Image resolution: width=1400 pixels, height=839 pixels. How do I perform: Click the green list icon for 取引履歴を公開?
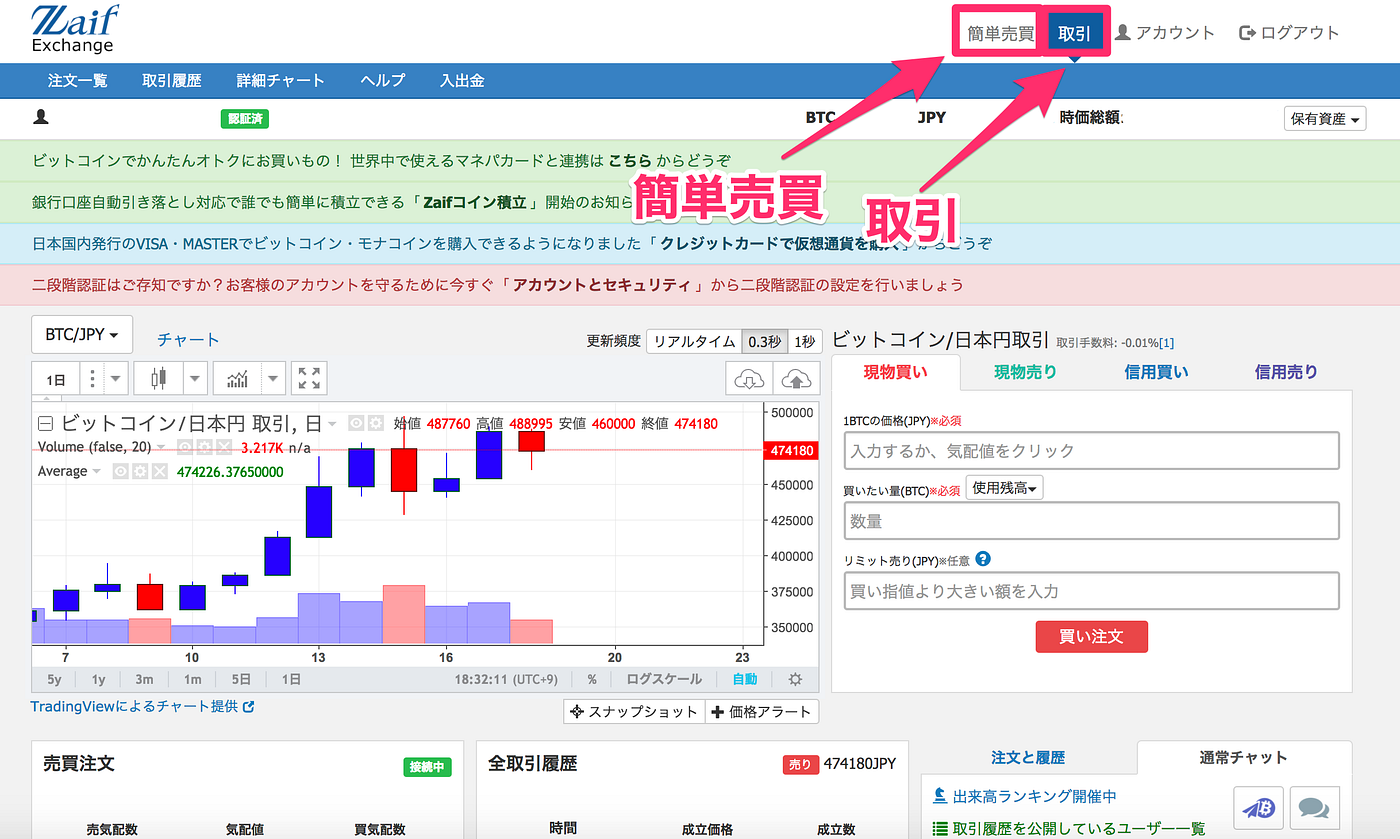click(939, 829)
